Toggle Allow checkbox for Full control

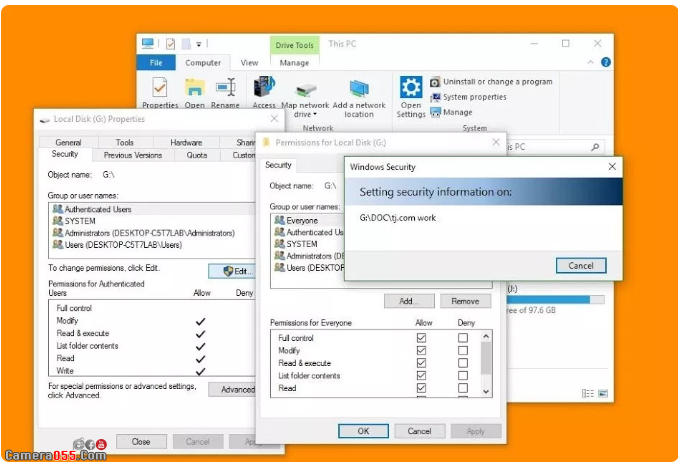tap(421, 338)
